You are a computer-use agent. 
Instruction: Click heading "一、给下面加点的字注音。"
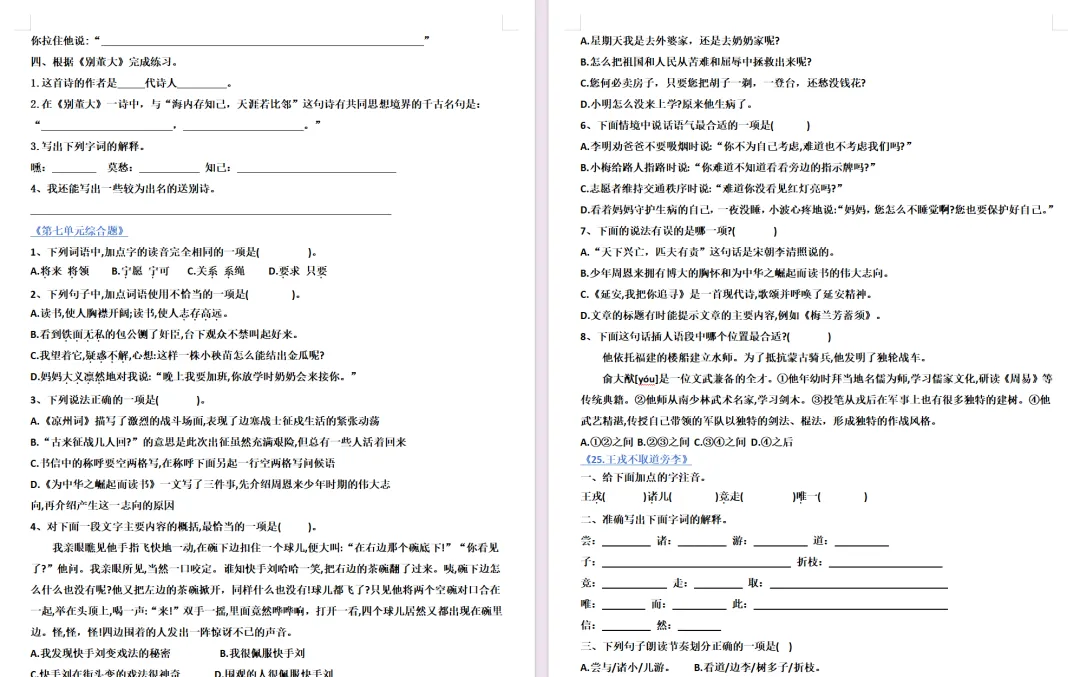pos(644,477)
